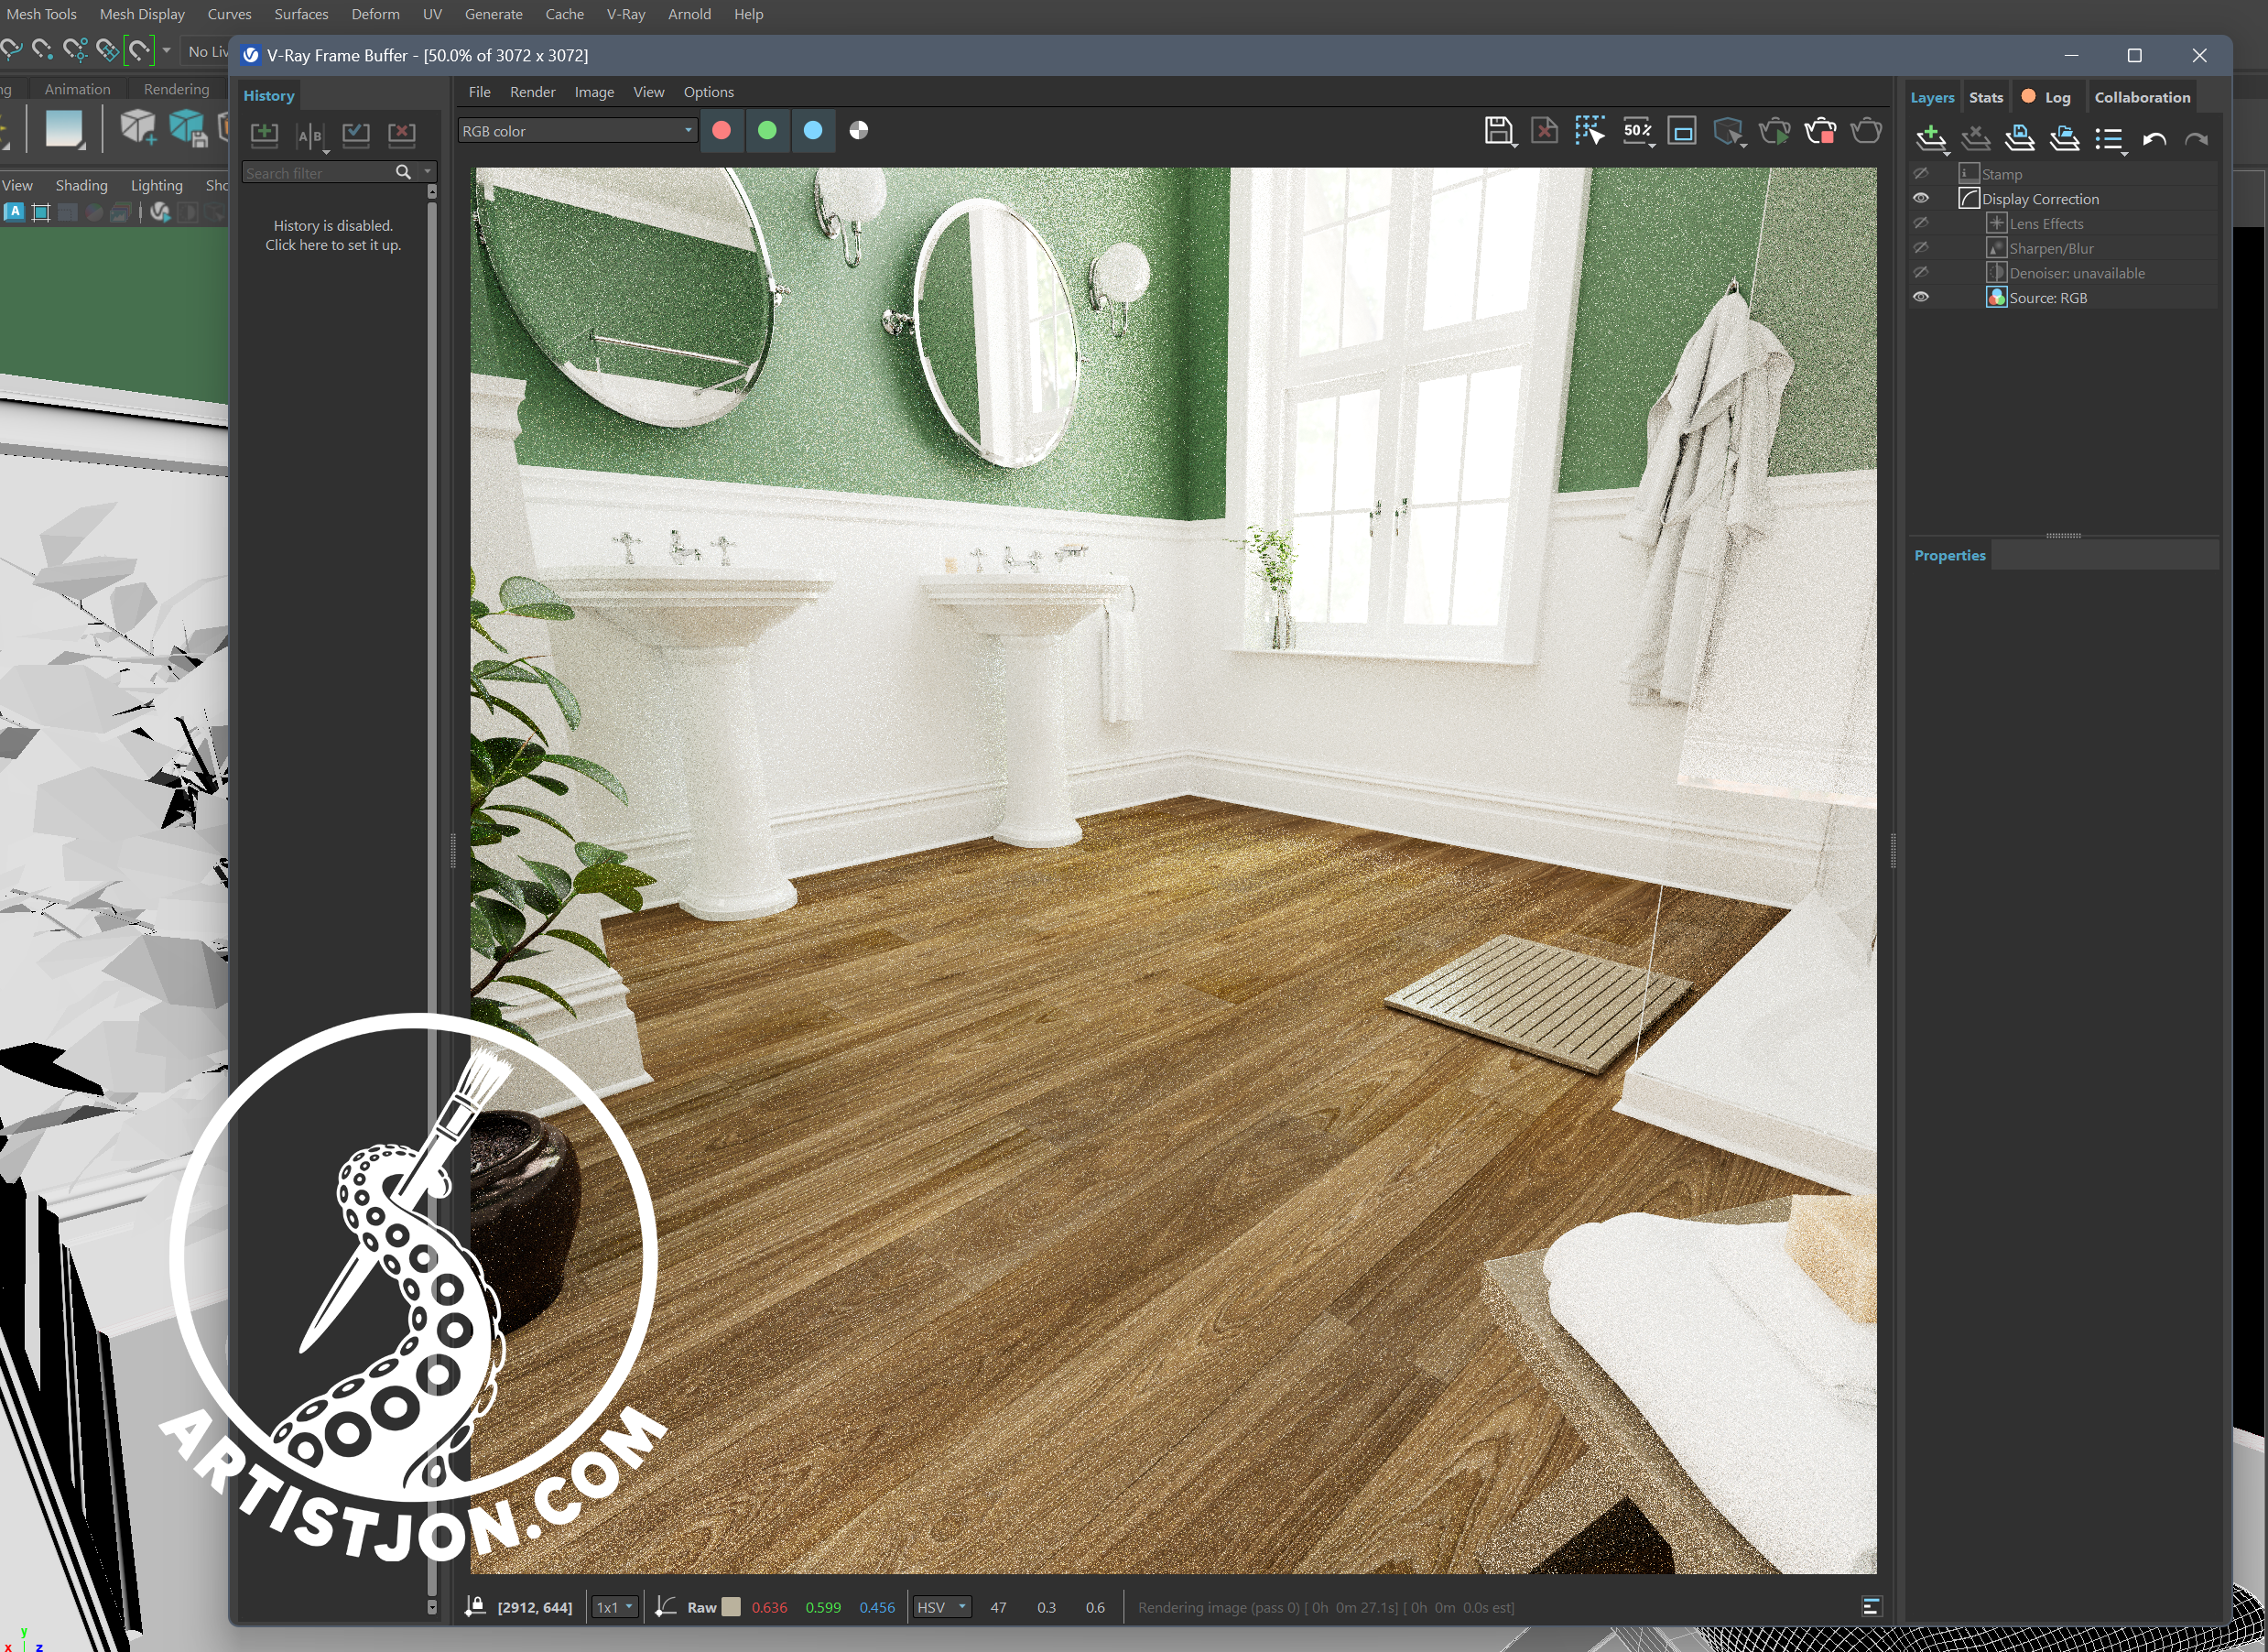The width and height of the screenshot is (2268, 1652).
Task: Click the teapot render button
Action: (x=1865, y=131)
